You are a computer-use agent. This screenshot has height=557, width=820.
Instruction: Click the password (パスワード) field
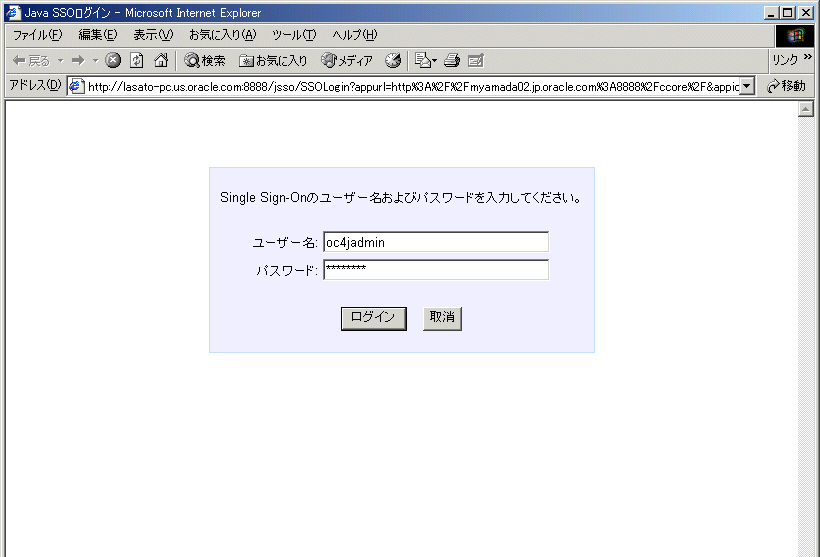436,270
